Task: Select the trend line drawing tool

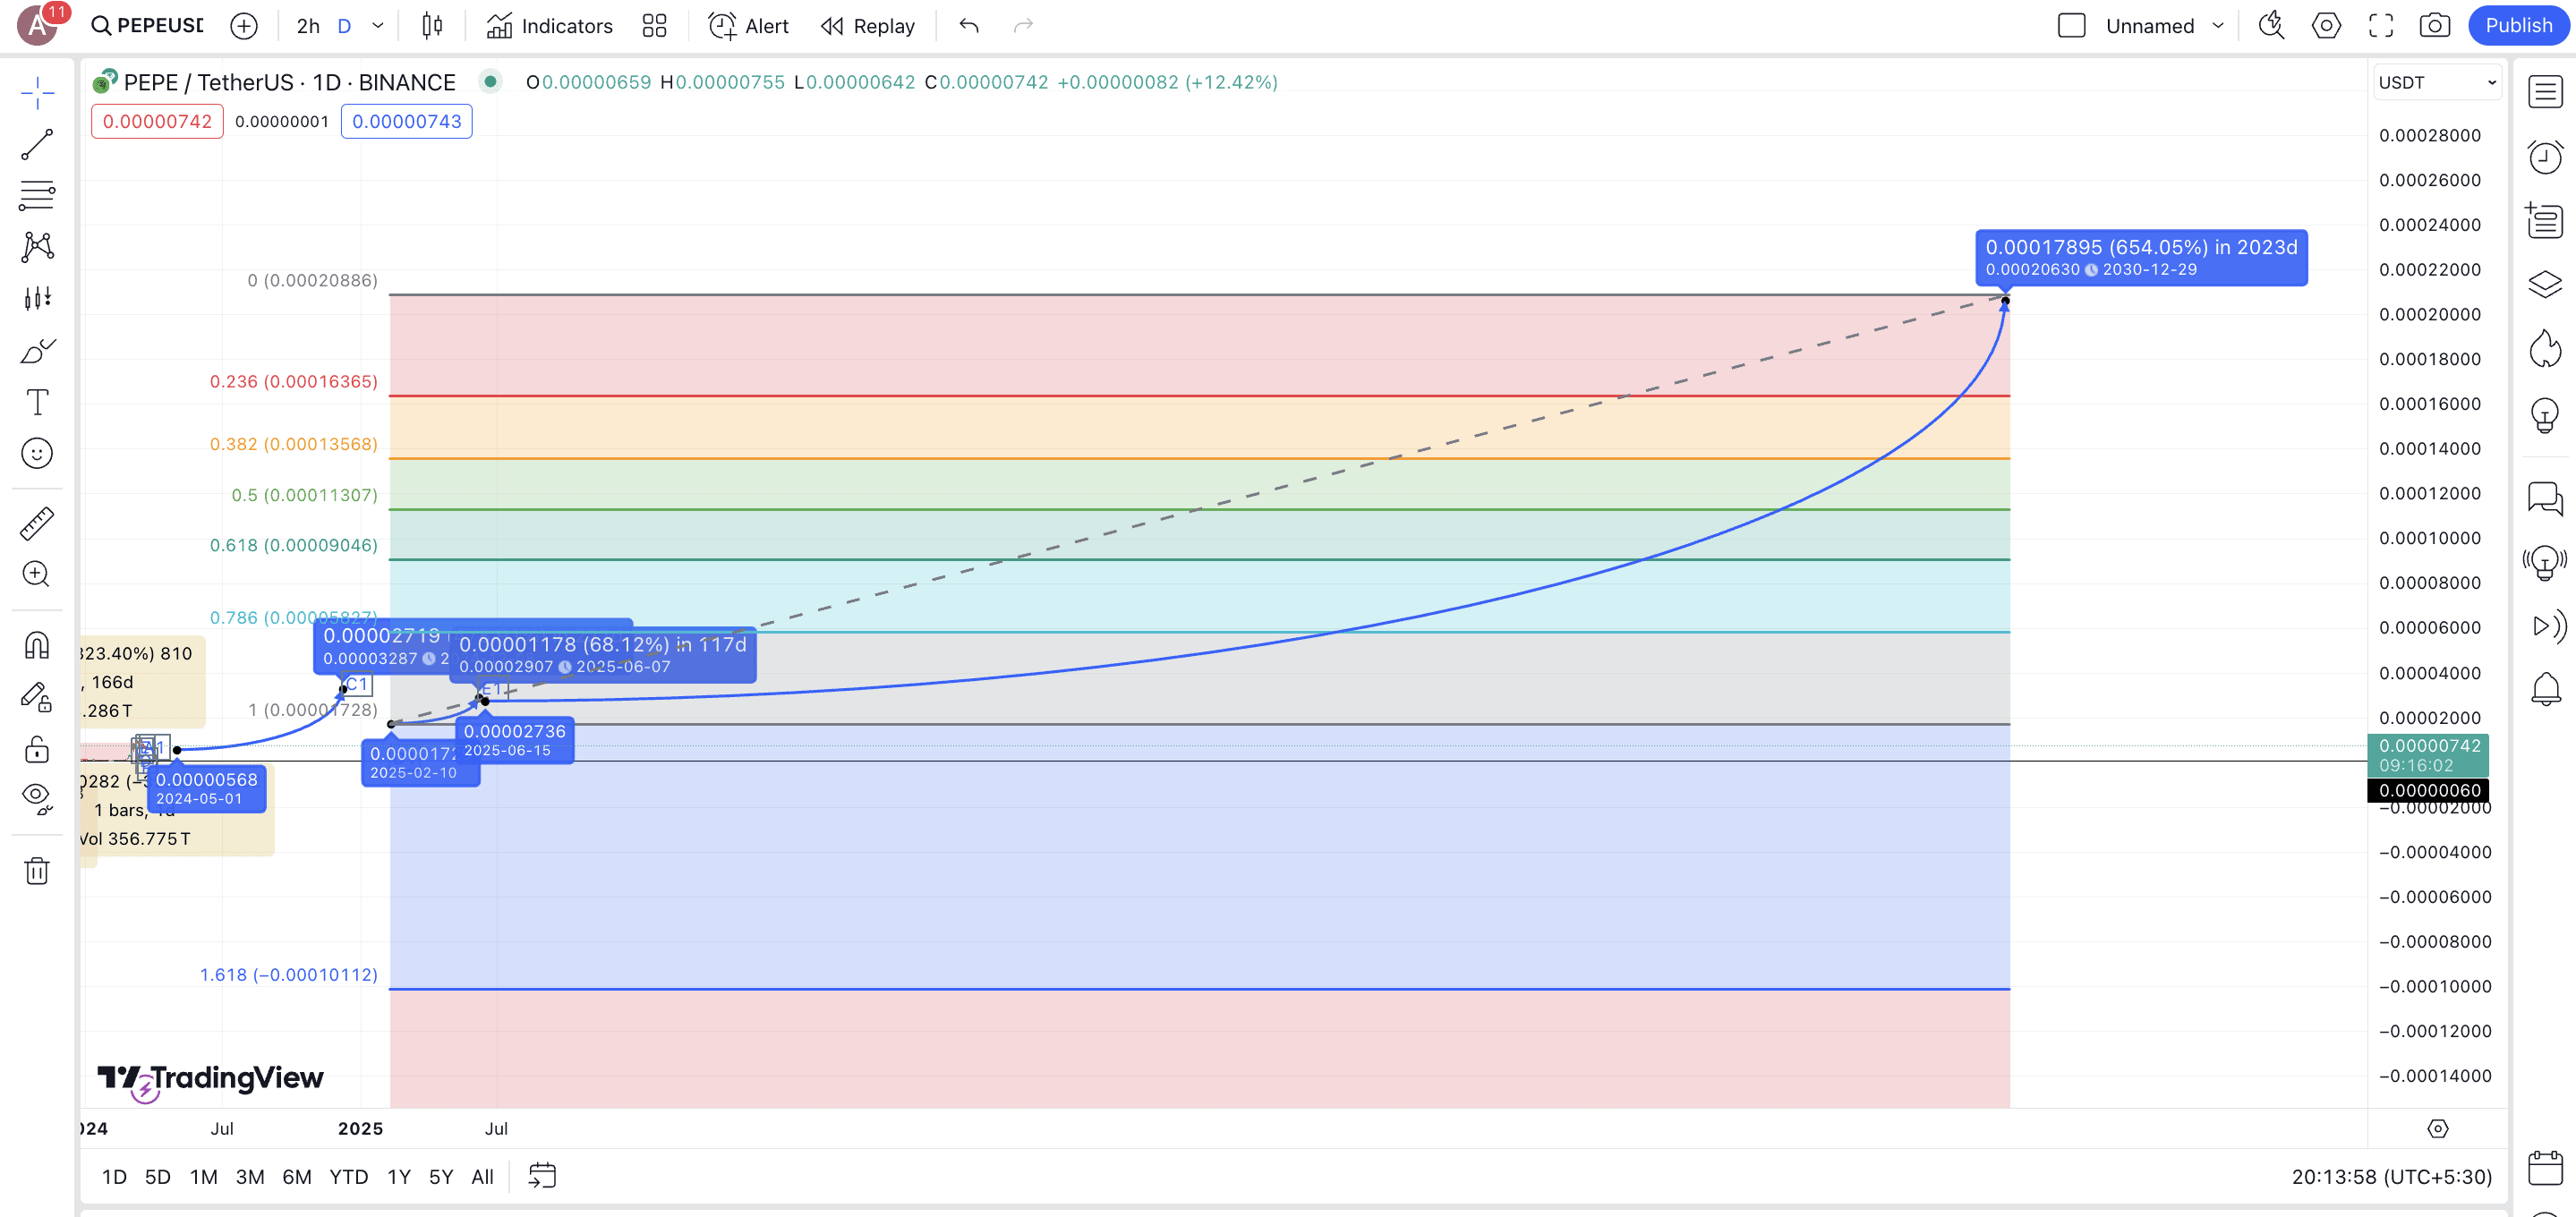Action: pyautogui.click(x=37, y=144)
